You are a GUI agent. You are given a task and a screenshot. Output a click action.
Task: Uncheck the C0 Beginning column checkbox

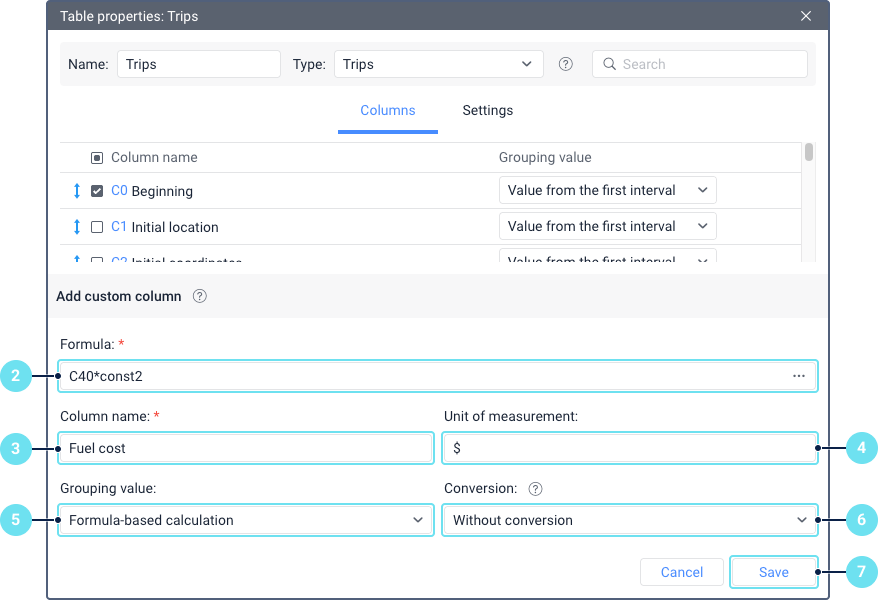coord(97,191)
